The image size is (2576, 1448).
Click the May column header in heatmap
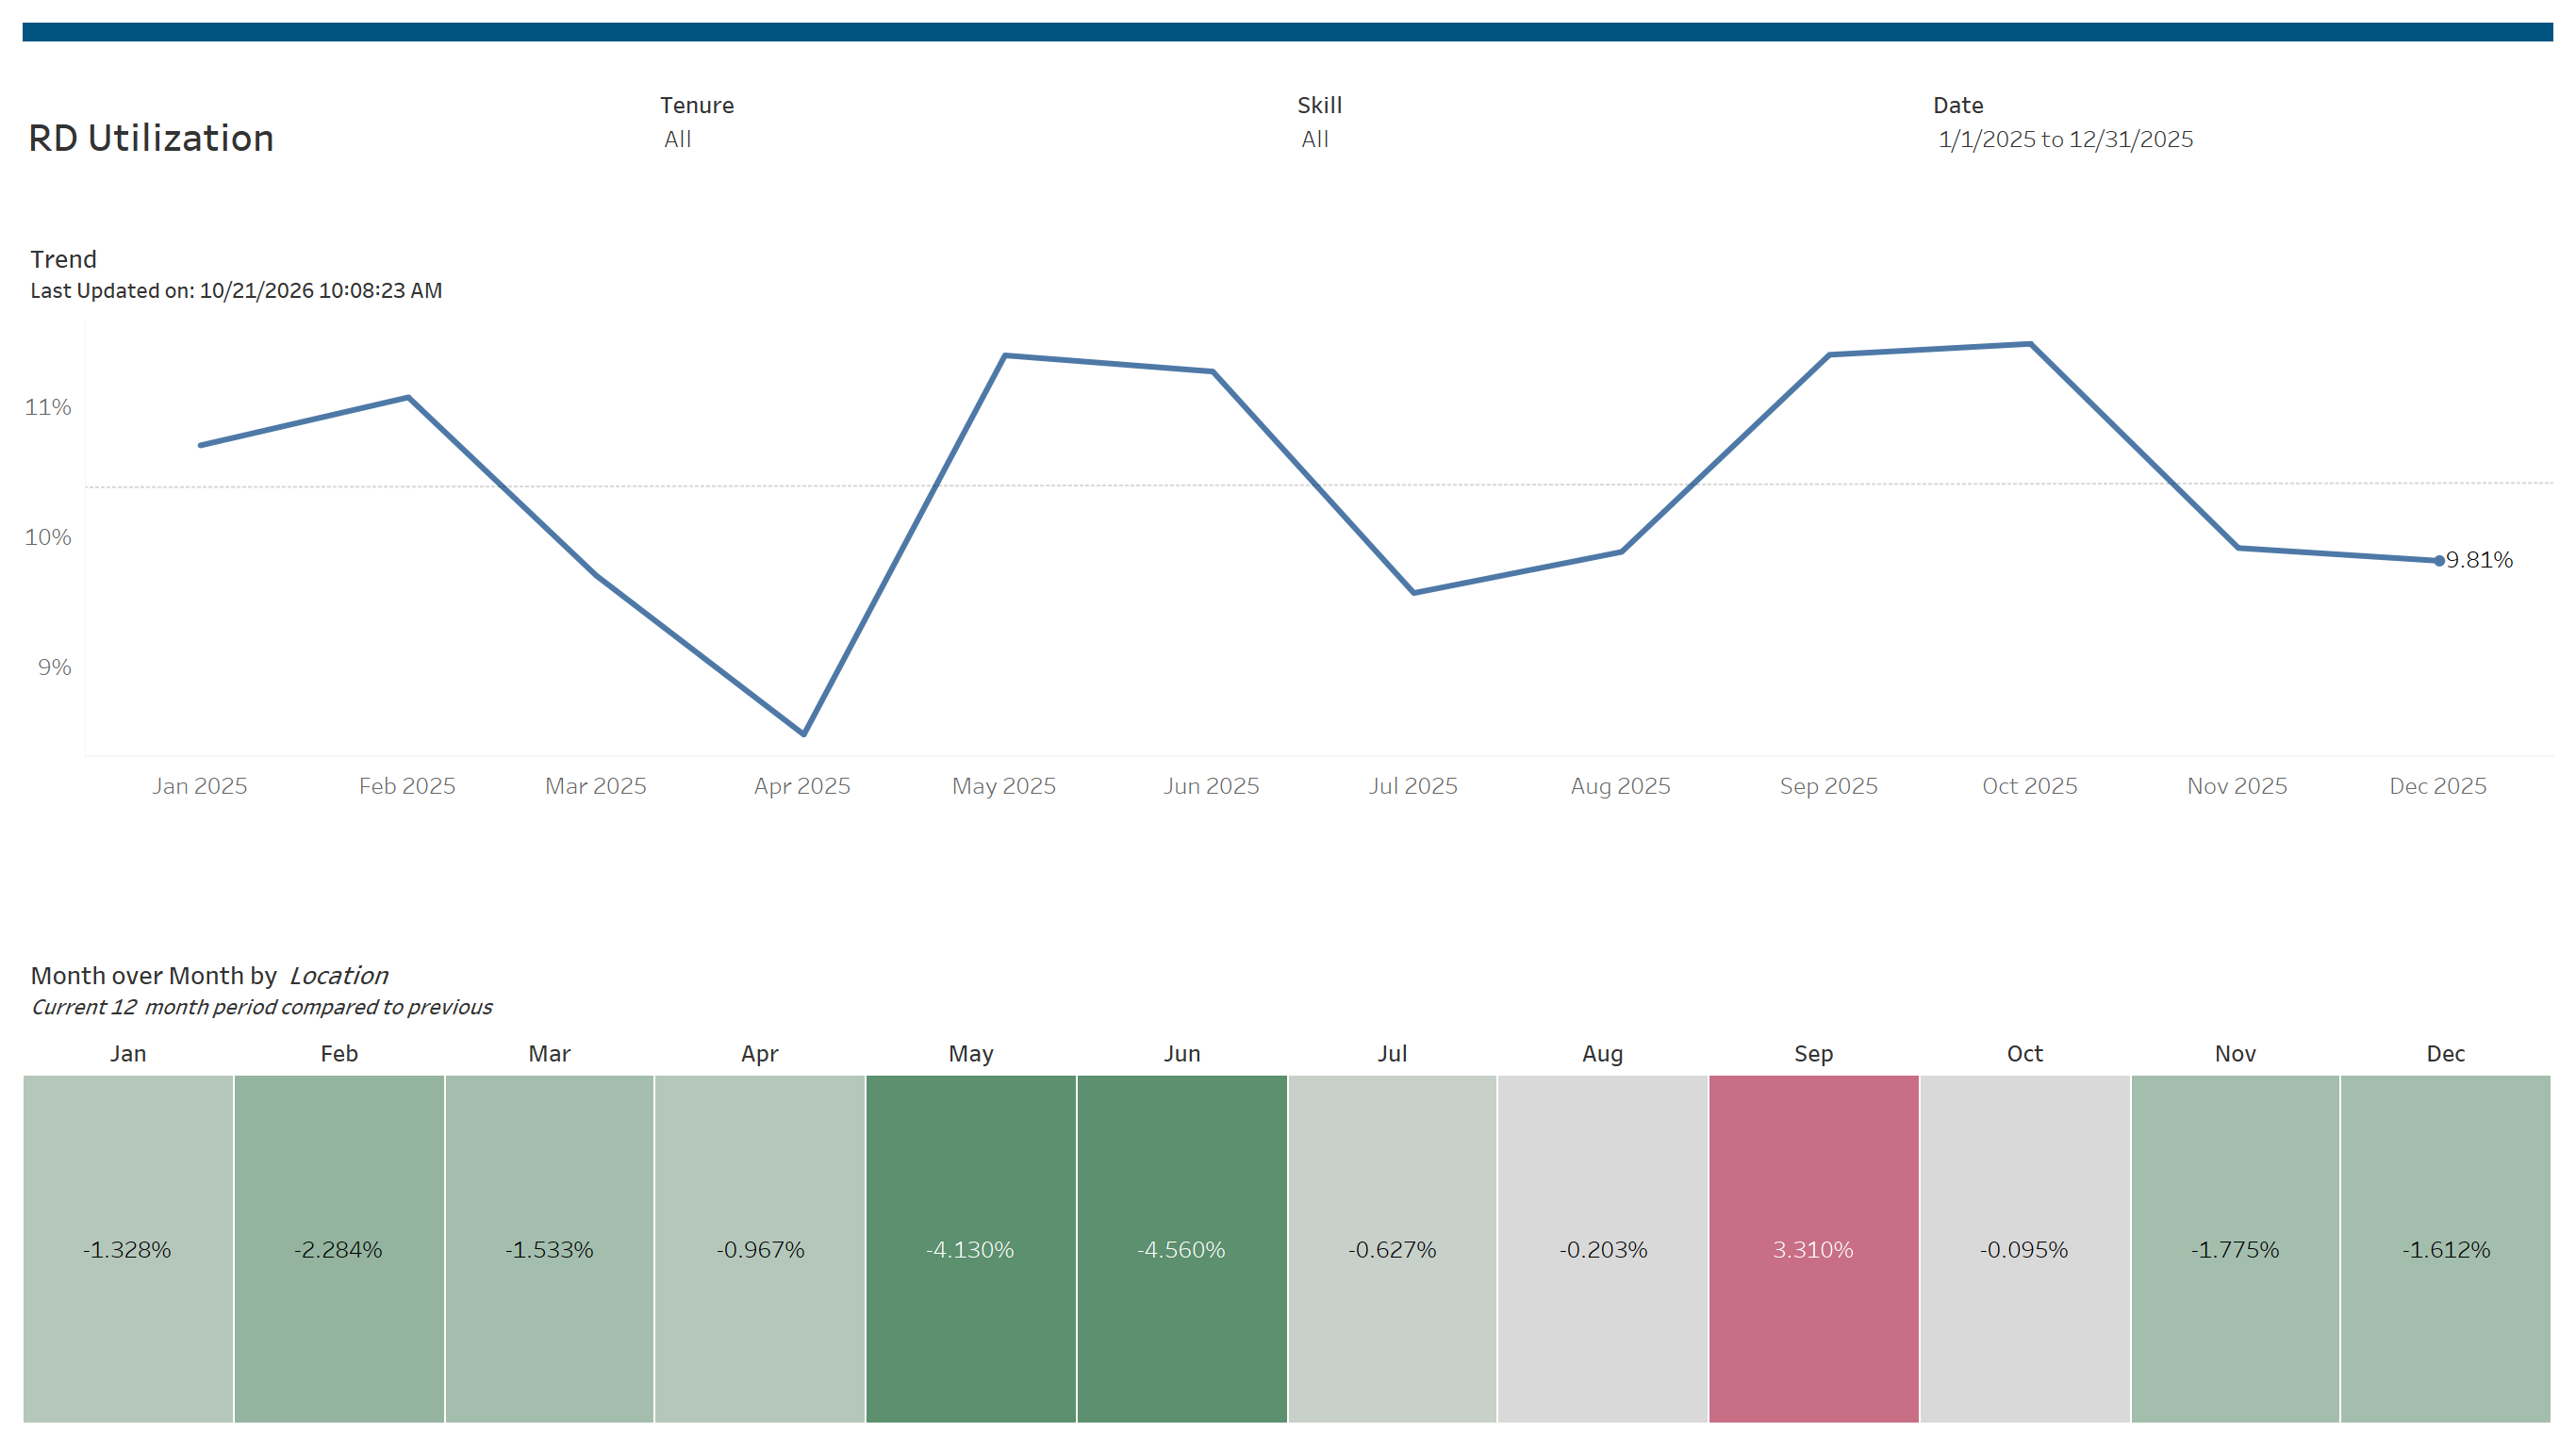coord(971,1054)
